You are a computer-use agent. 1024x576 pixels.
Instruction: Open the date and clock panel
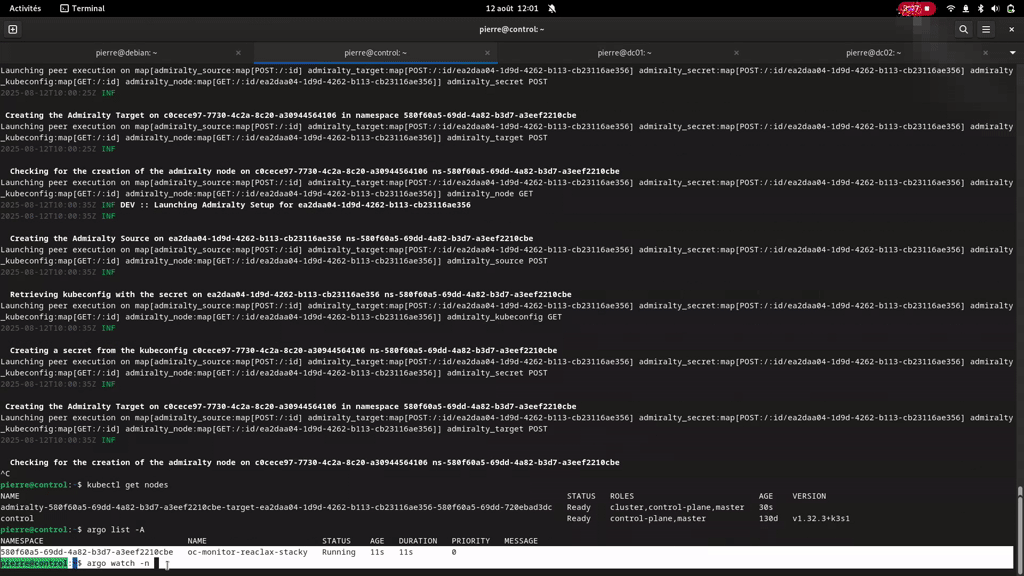pos(512,8)
